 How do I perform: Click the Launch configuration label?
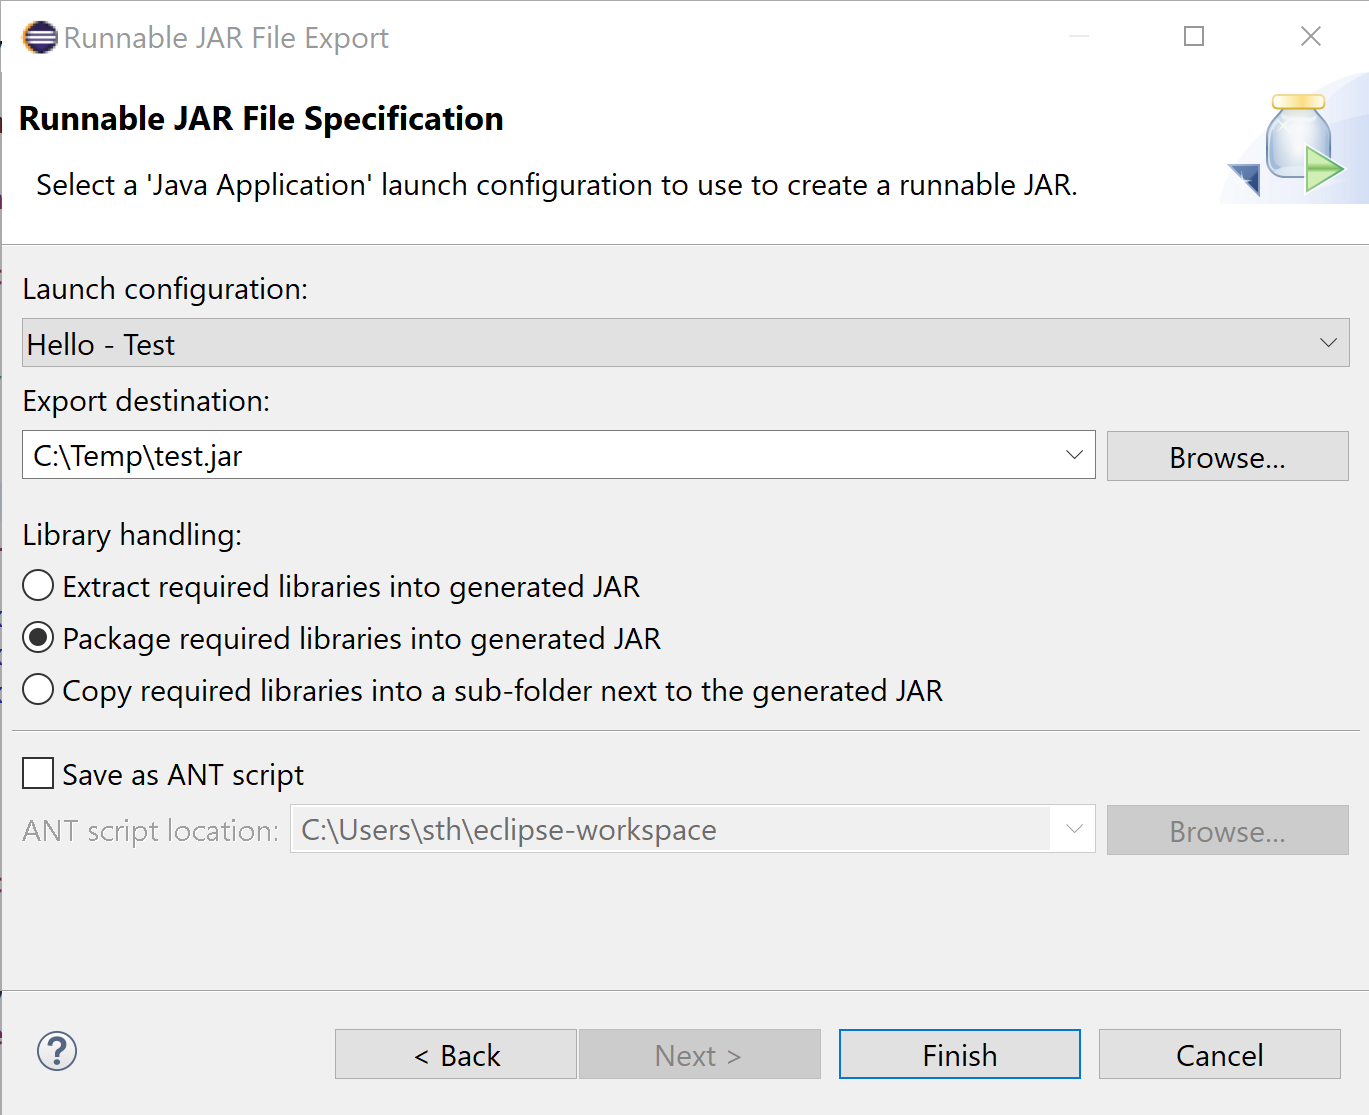165,289
